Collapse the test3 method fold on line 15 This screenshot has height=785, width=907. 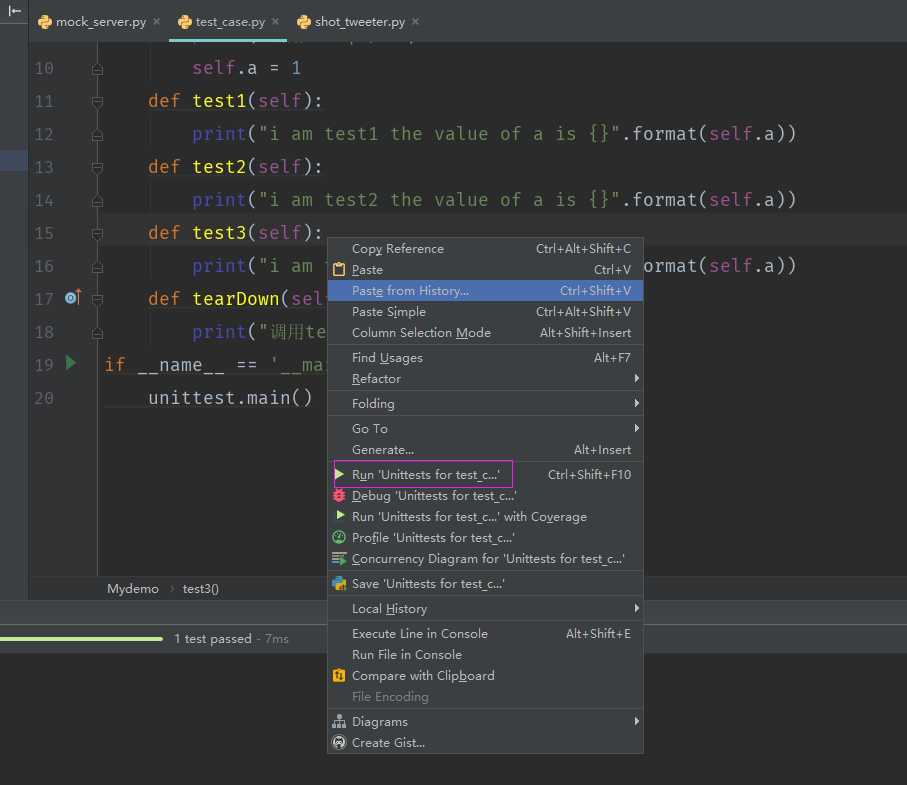pos(97,234)
